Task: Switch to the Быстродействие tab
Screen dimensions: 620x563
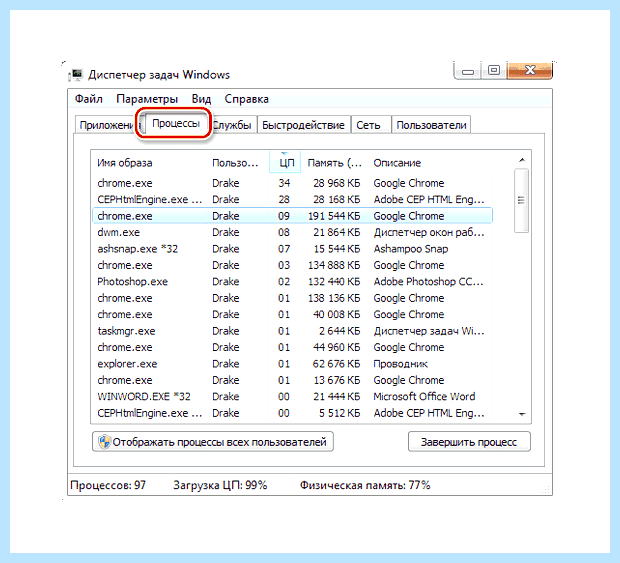Action: (303, 125)
